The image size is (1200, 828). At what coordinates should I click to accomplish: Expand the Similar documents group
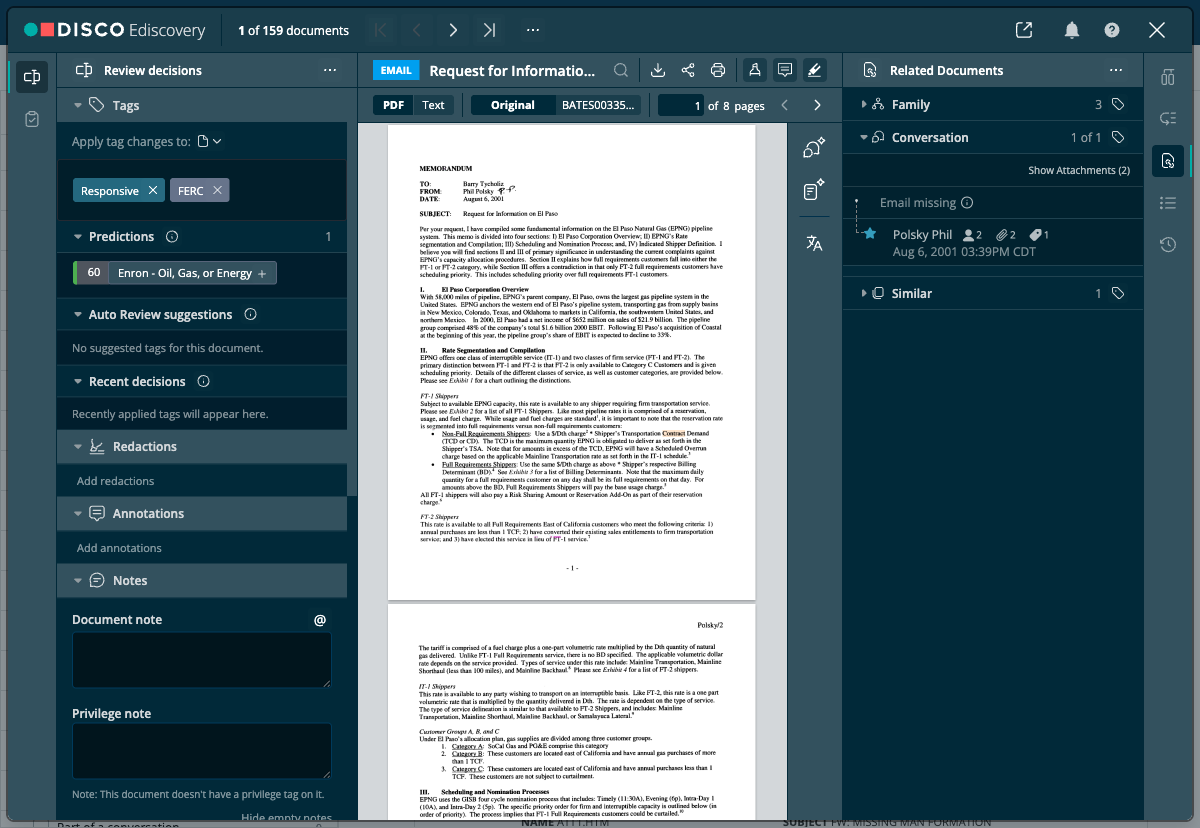(864, 293)
